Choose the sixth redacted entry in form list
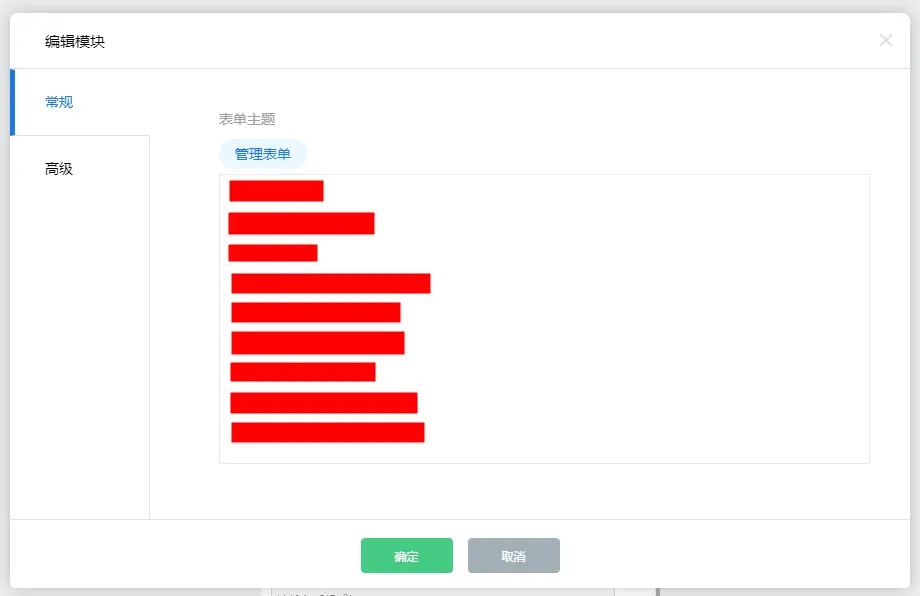920x596 pixels. tap(318, 343)
